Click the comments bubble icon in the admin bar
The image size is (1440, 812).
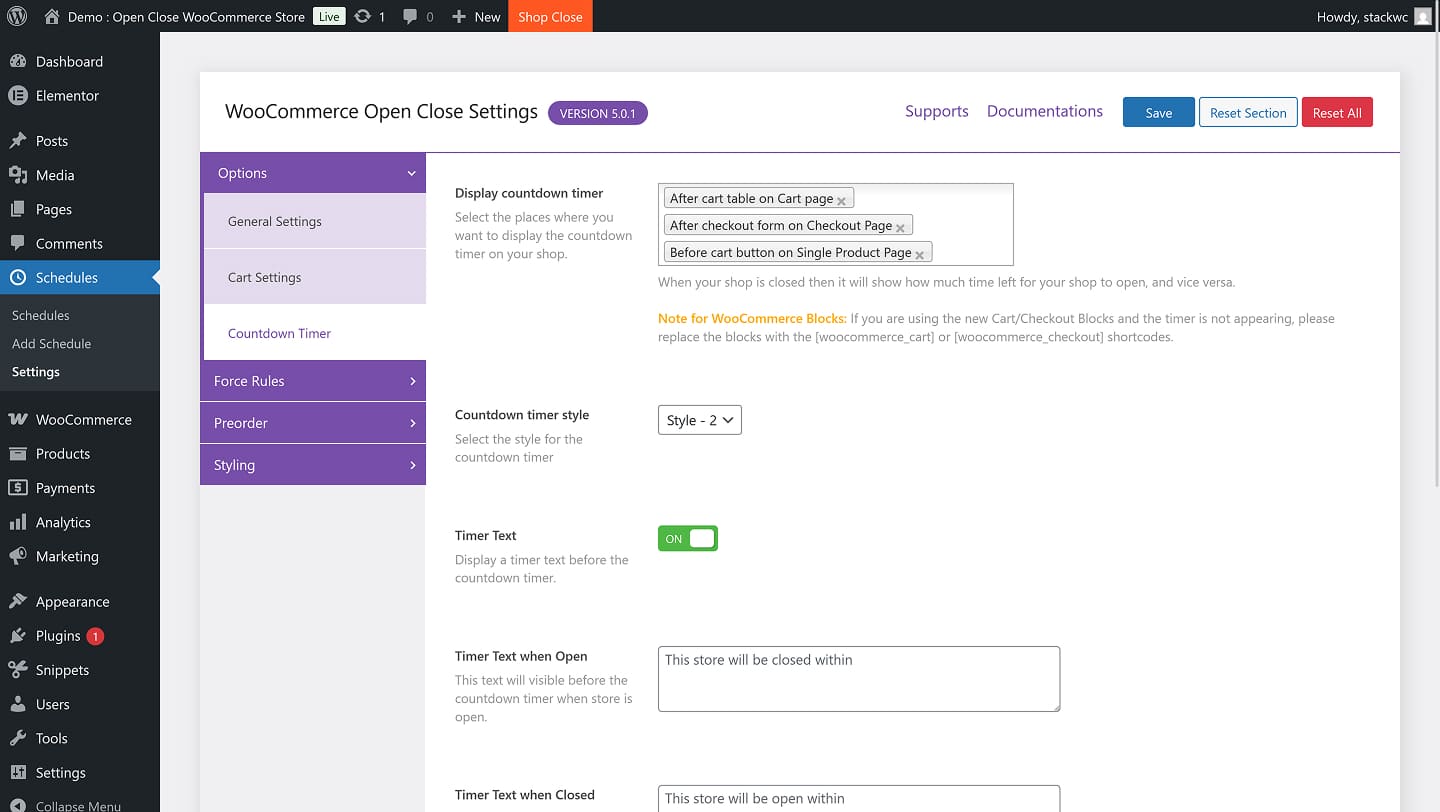pyautogui.click(x=410, y=17)
